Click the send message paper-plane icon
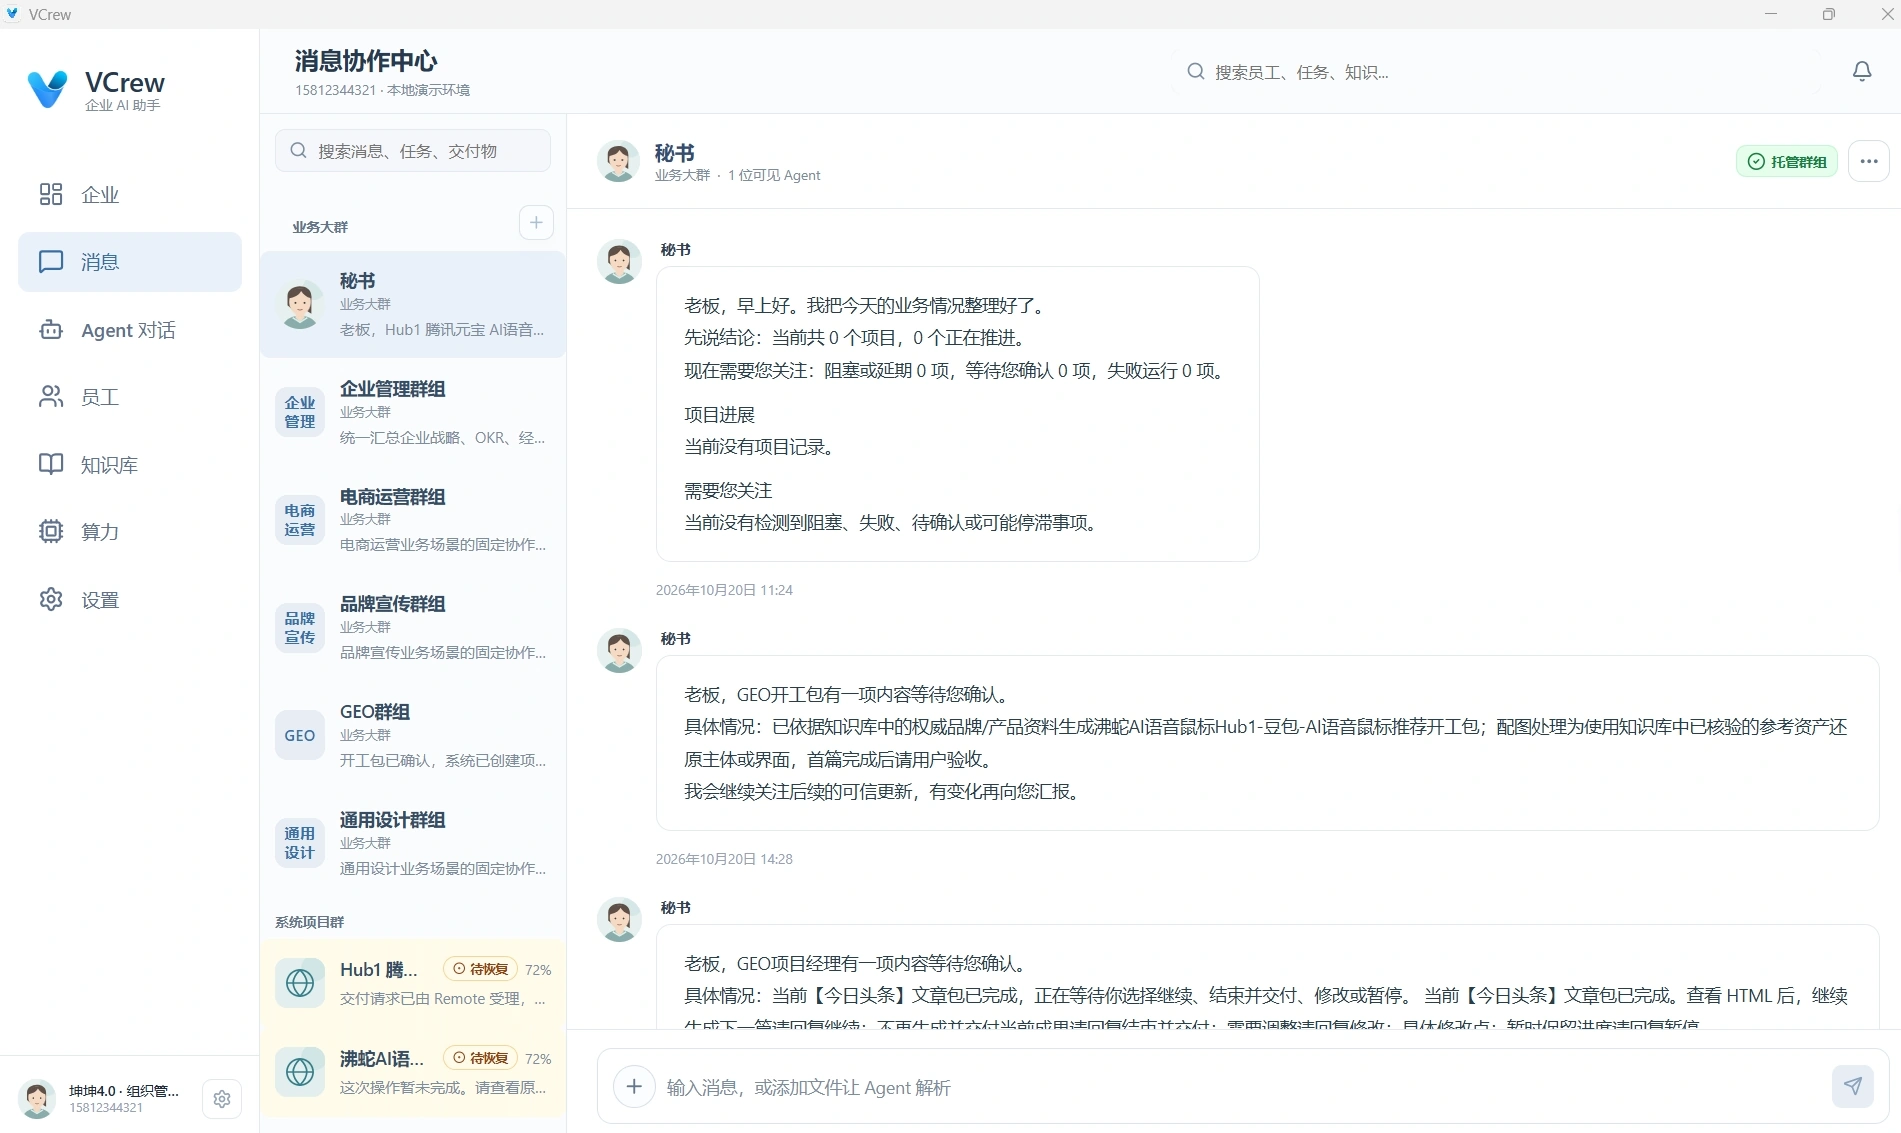The width and height of the screenshot is (1901, 1133). point(1852,1086)
